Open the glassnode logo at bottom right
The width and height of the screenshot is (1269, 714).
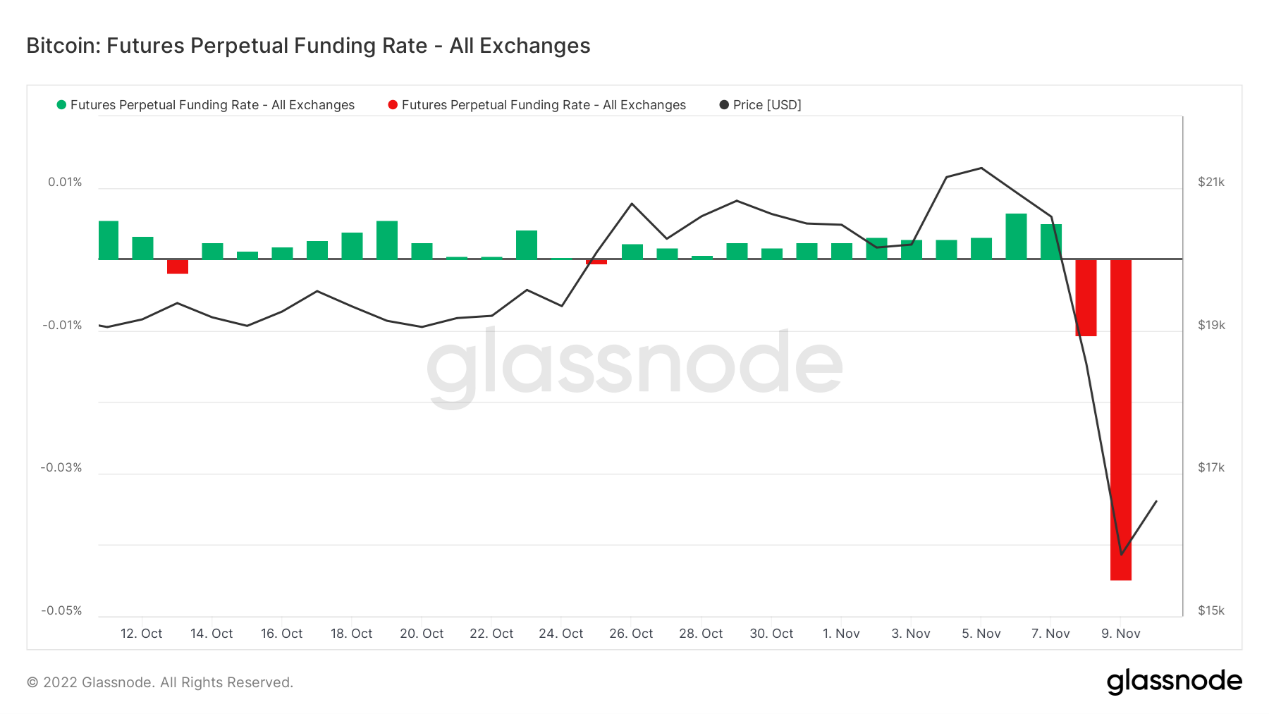[x=1174, y=682]
